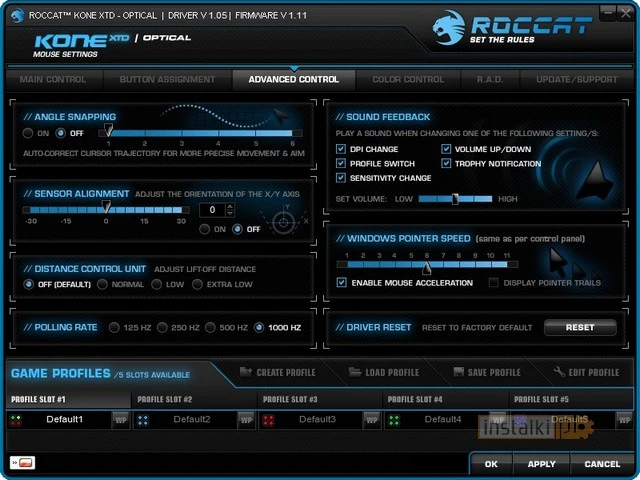Click the sensor alignment value field

tap(212, 210)
